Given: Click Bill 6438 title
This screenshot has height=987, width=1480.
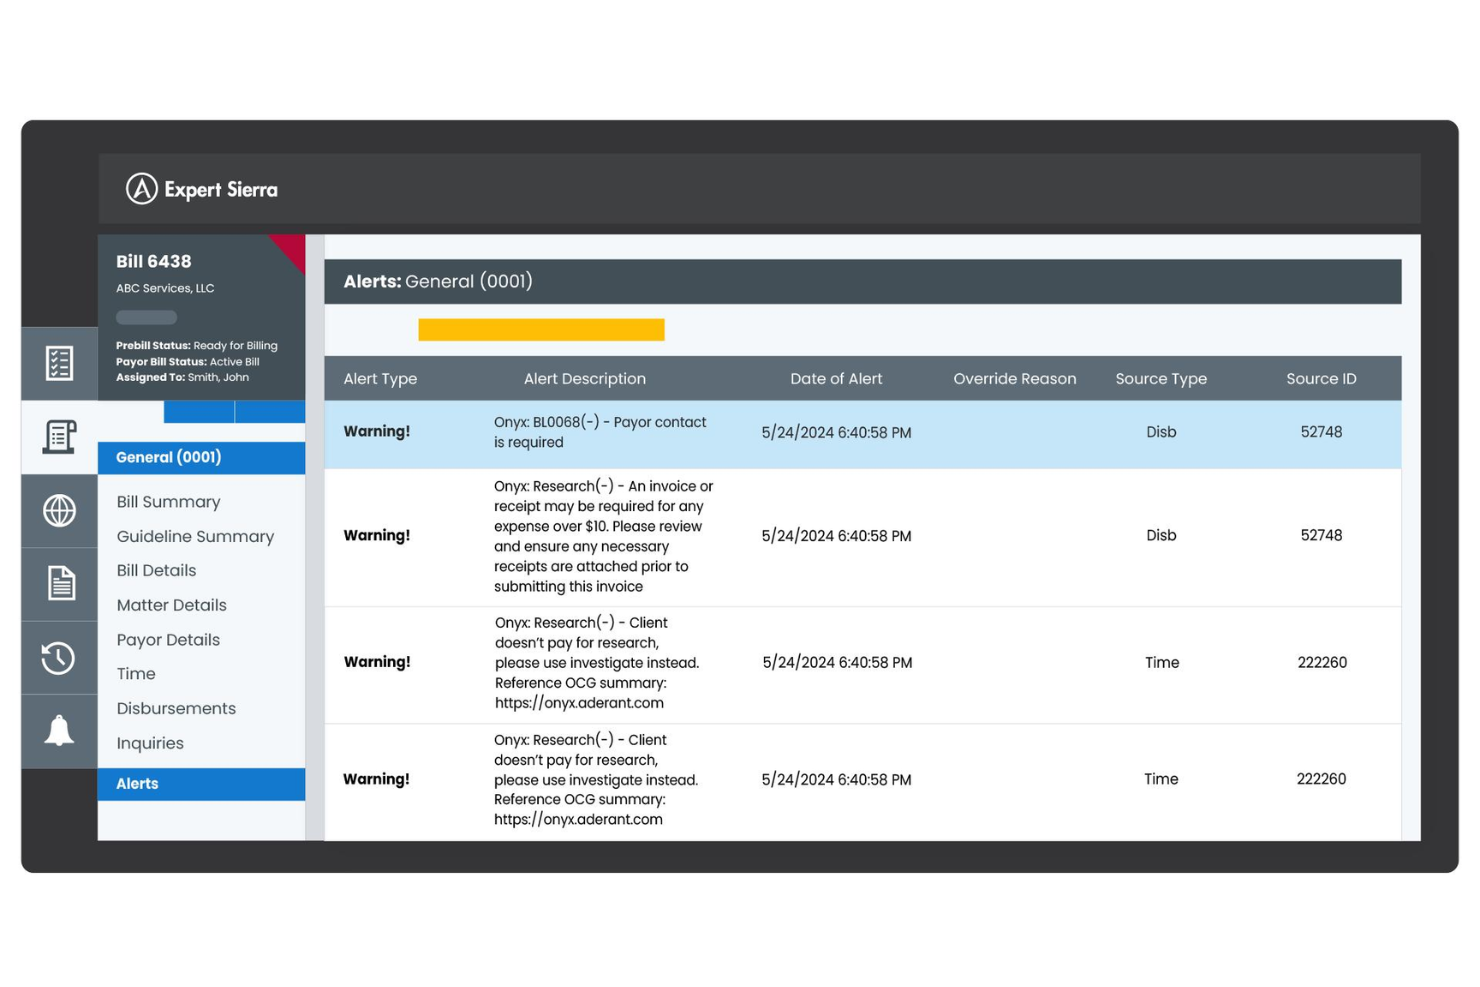Looking at the screenshot, I should pyautogui.click(x=153, y=261).
